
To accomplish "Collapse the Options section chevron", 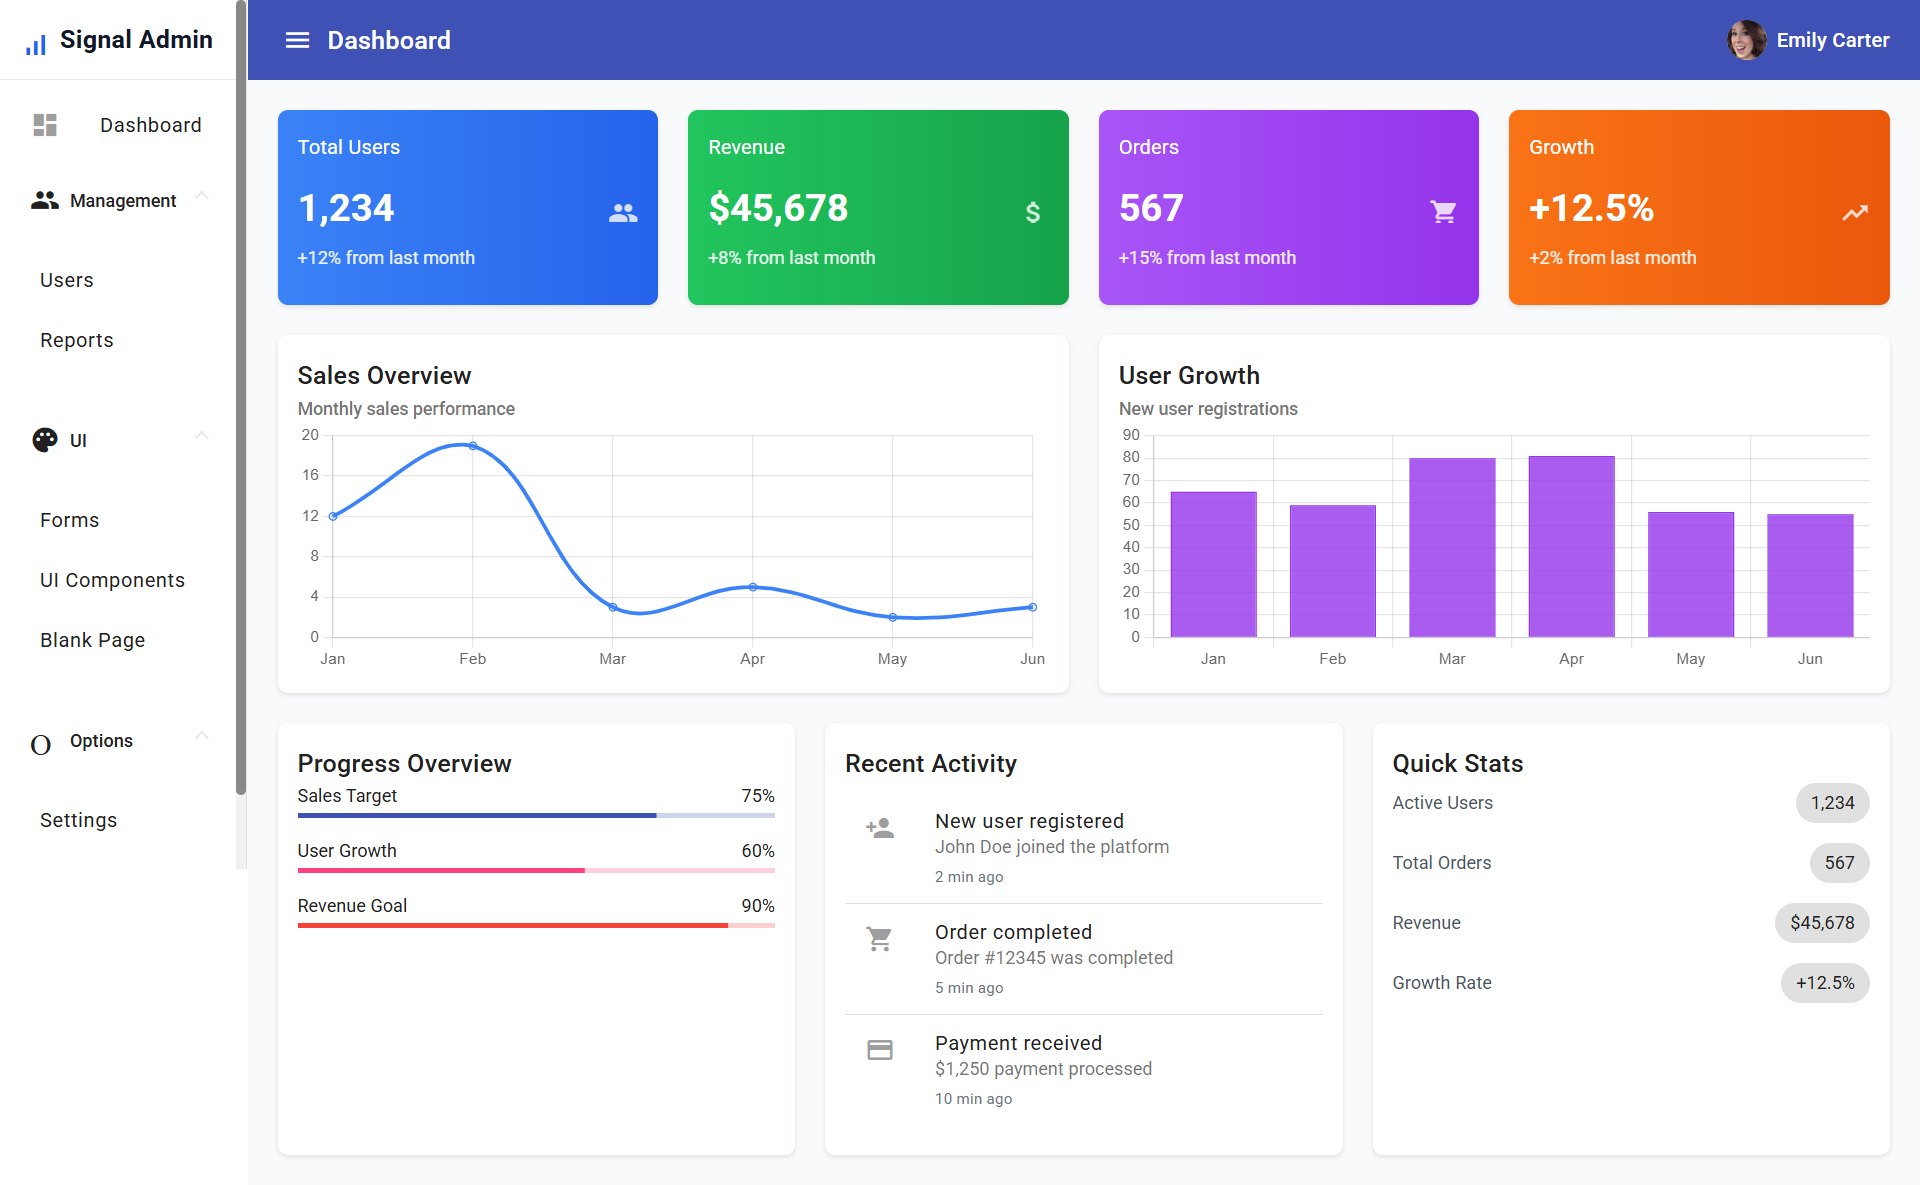I will point(202,736).
